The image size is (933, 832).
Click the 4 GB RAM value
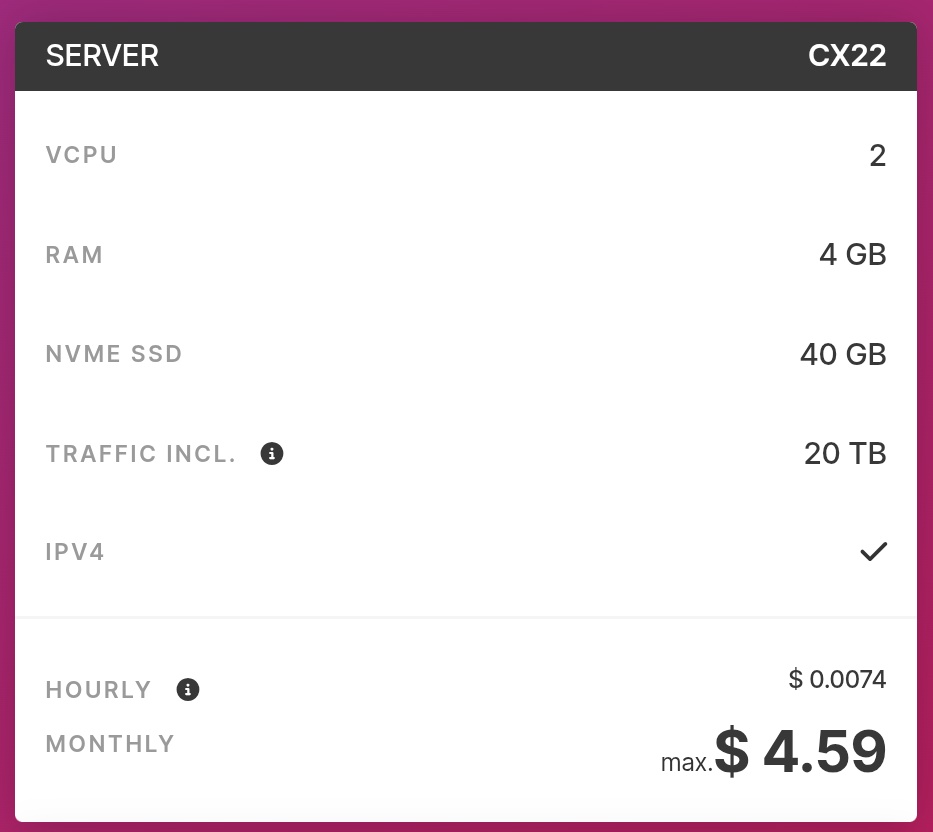click(x=853, y=255)
